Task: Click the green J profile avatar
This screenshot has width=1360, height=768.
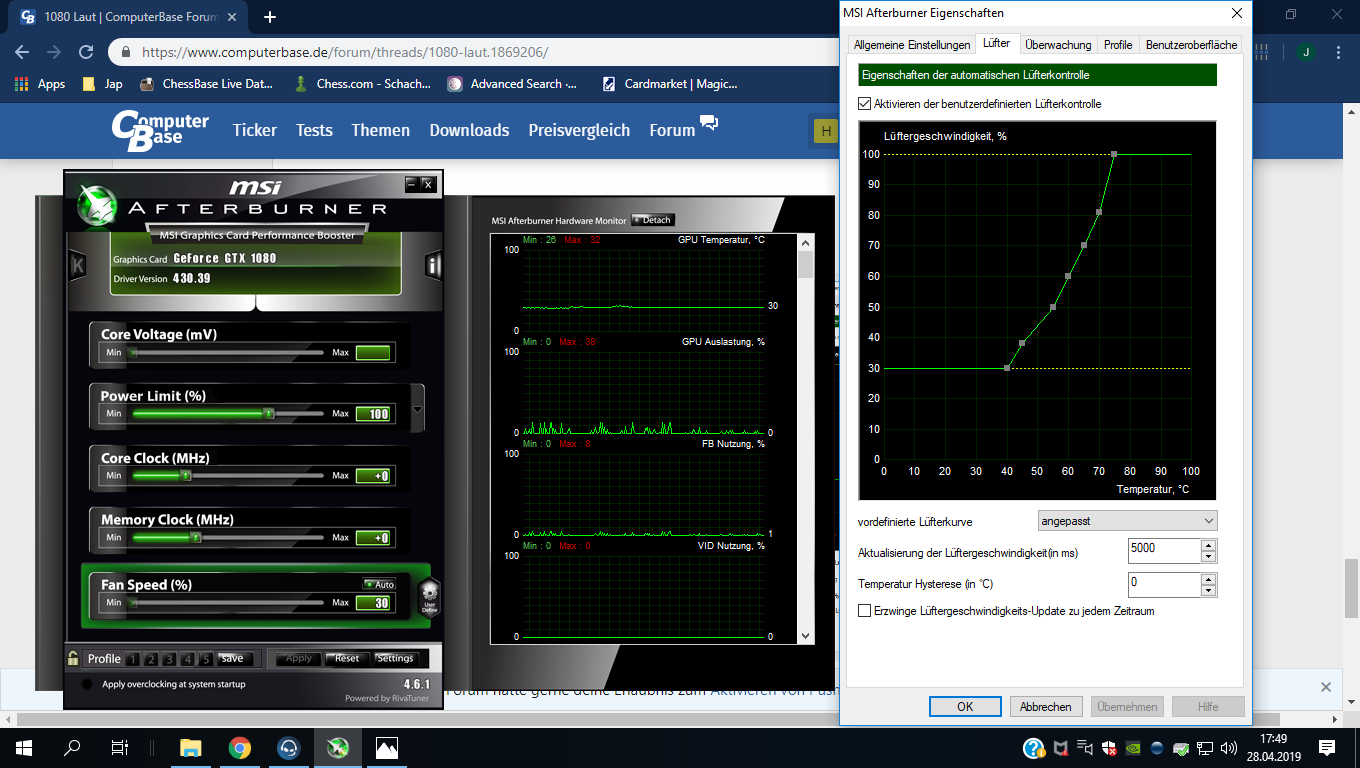Action: [x=1305, y=52]
